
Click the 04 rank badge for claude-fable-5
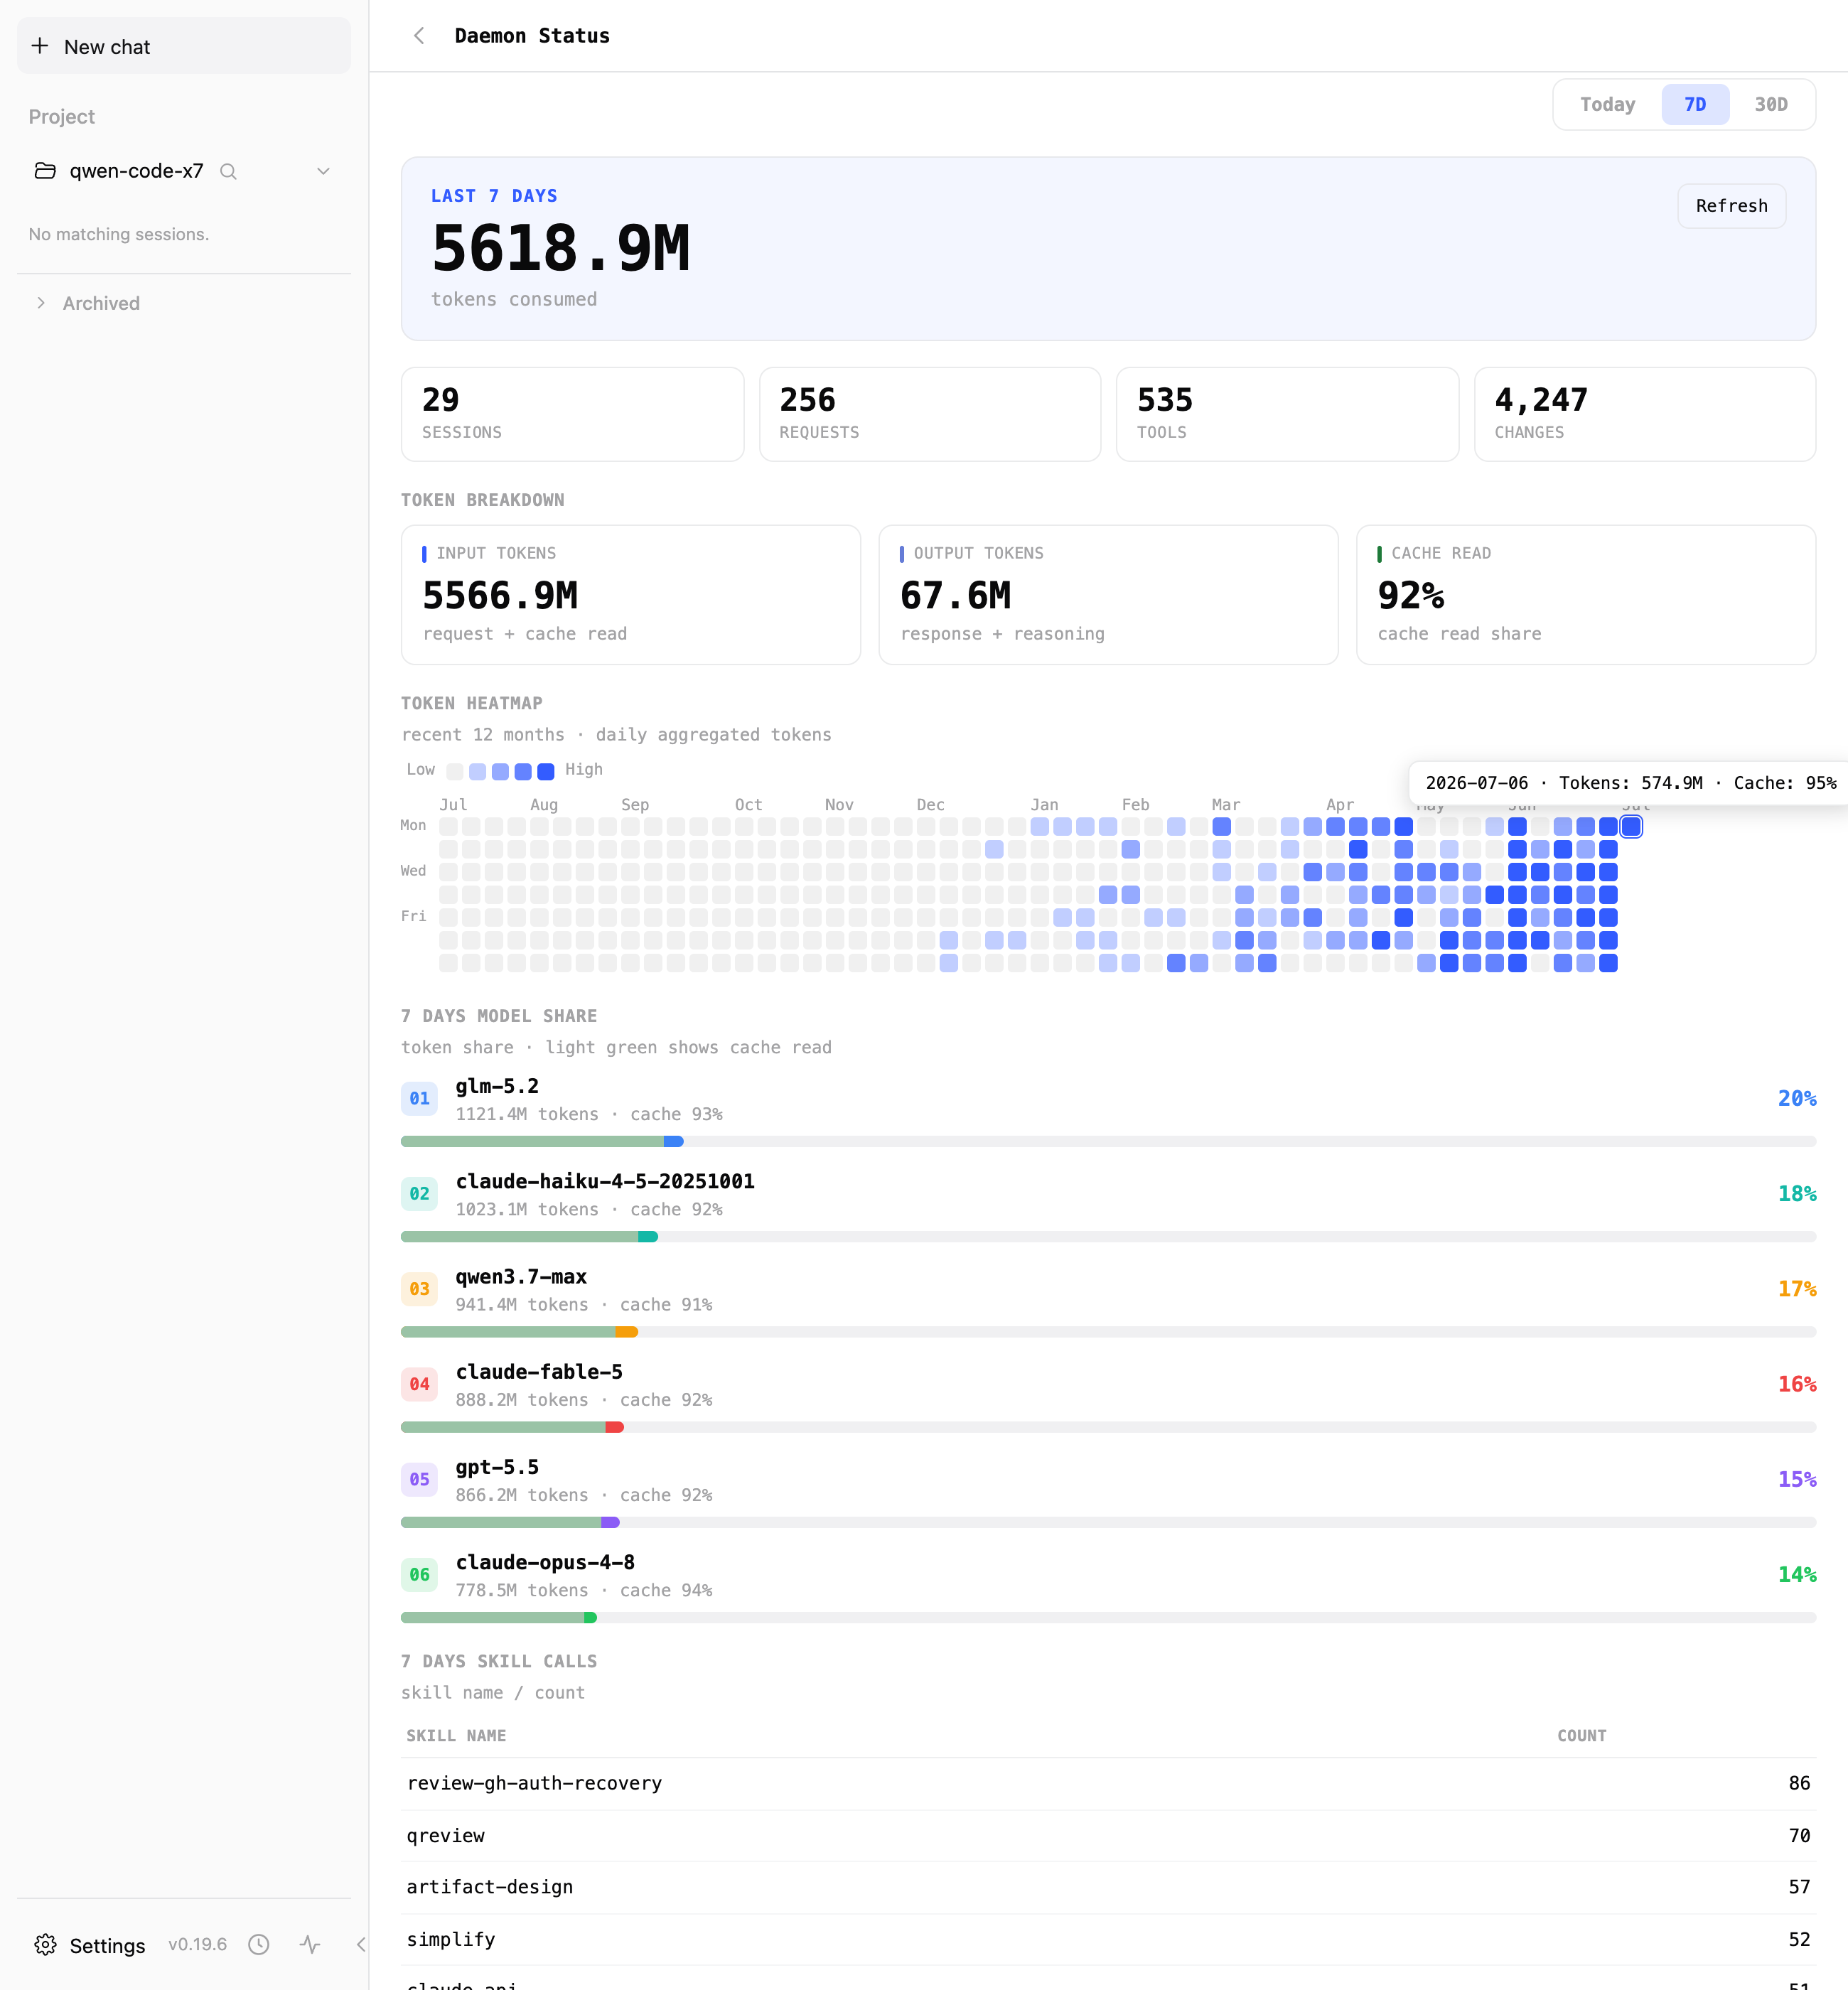pyautogui.click(x=419, y=1384)
